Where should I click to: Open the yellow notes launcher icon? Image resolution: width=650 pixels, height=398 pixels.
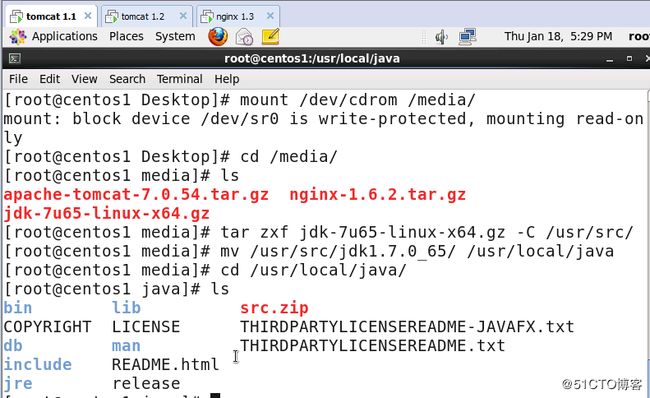point(271,36)
